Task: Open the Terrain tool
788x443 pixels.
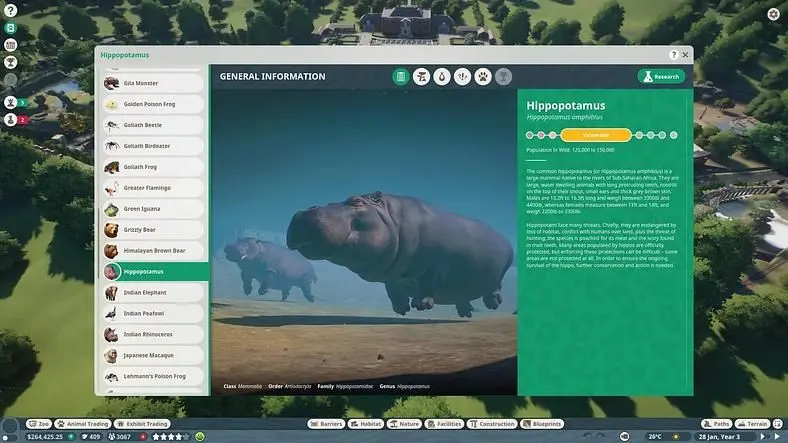Action: click(x=753, y=424)
